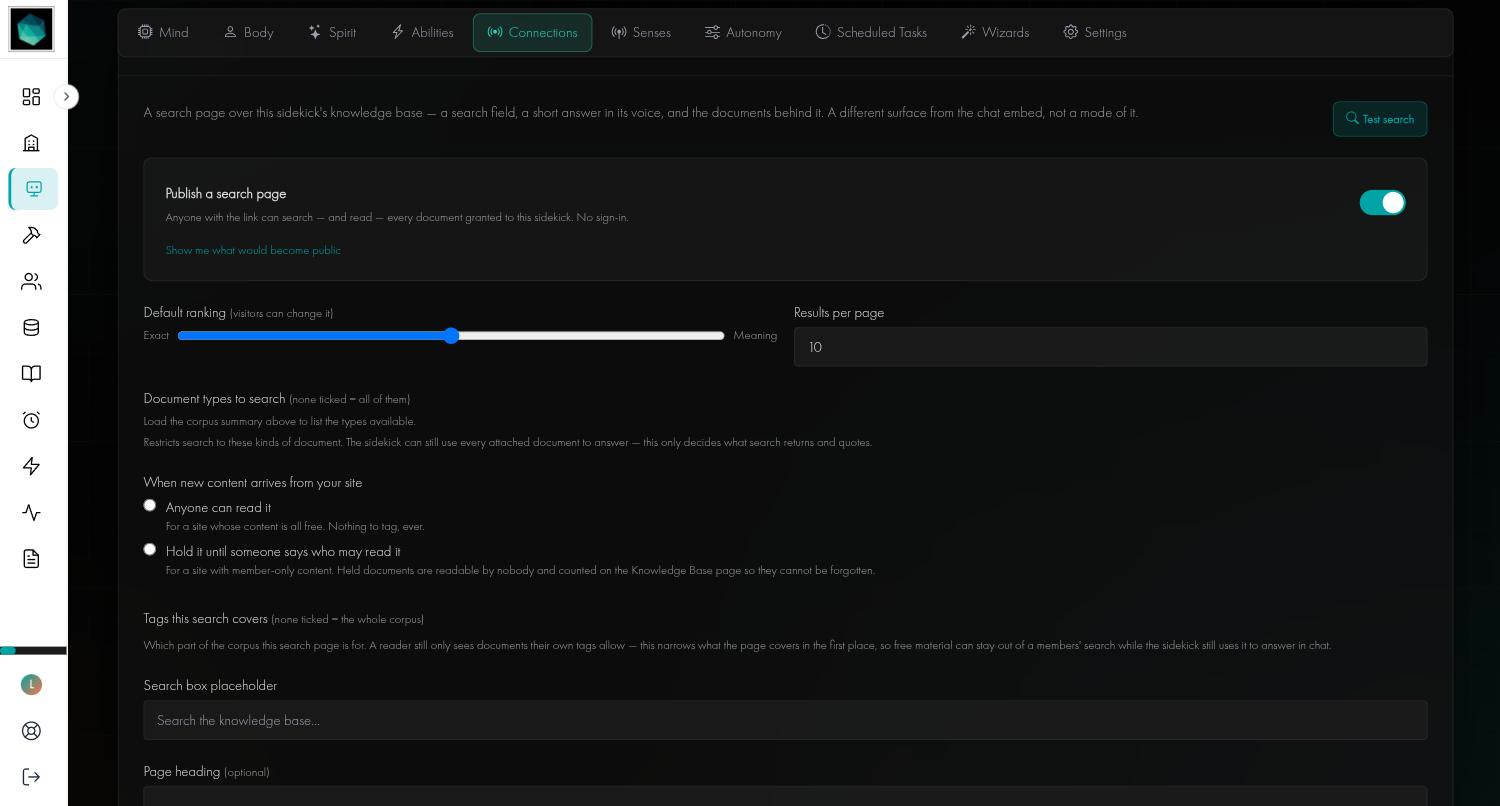The height and width of the screenshot is (806, 1500).
Task: Select the highlighted sidekick robot sidebar icon
Action: tap(34, 189)
